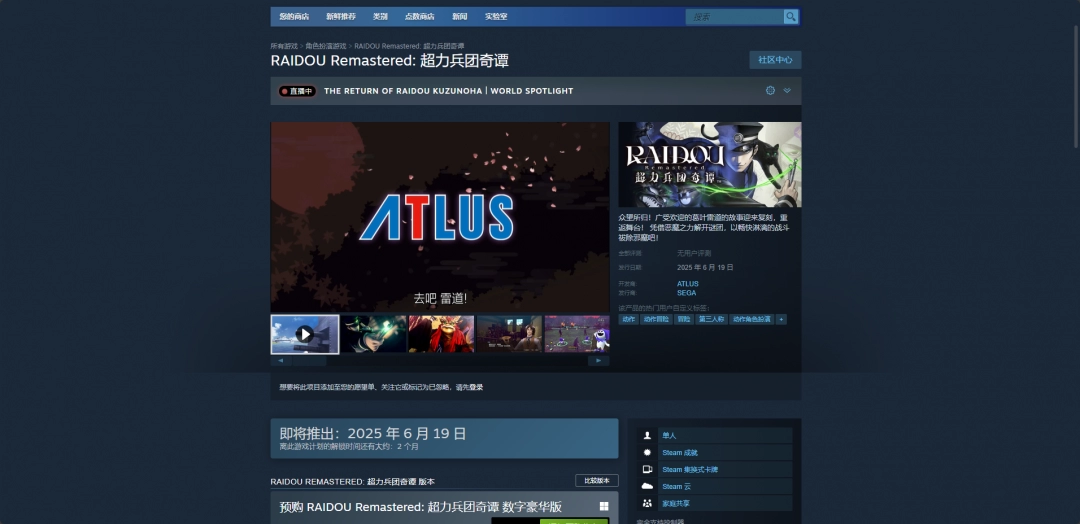Open 新鲜推荐 menu tab

pos(341,17)
